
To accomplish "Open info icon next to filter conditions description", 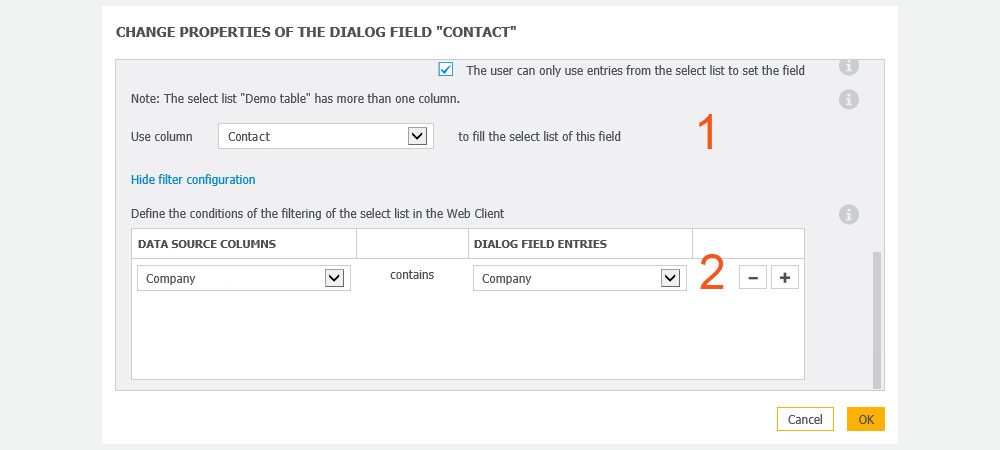I will (848, 214).
